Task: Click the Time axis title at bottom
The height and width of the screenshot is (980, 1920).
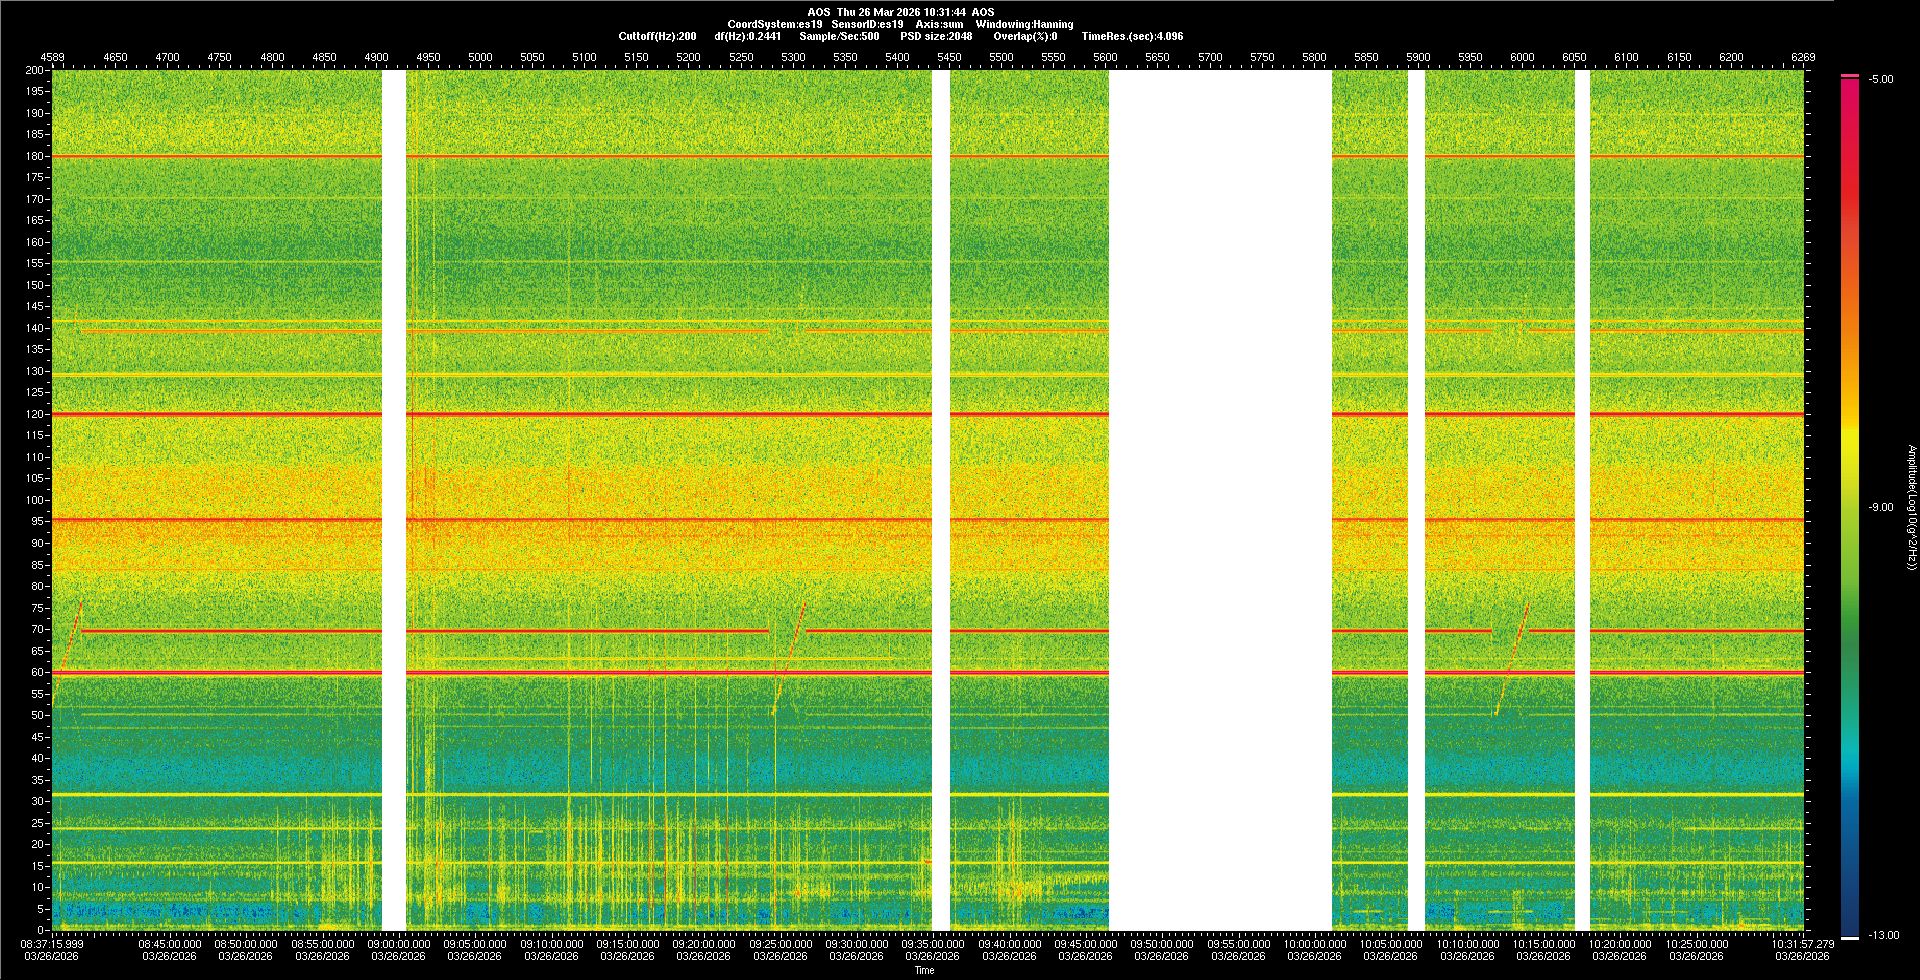Action: 924,970
